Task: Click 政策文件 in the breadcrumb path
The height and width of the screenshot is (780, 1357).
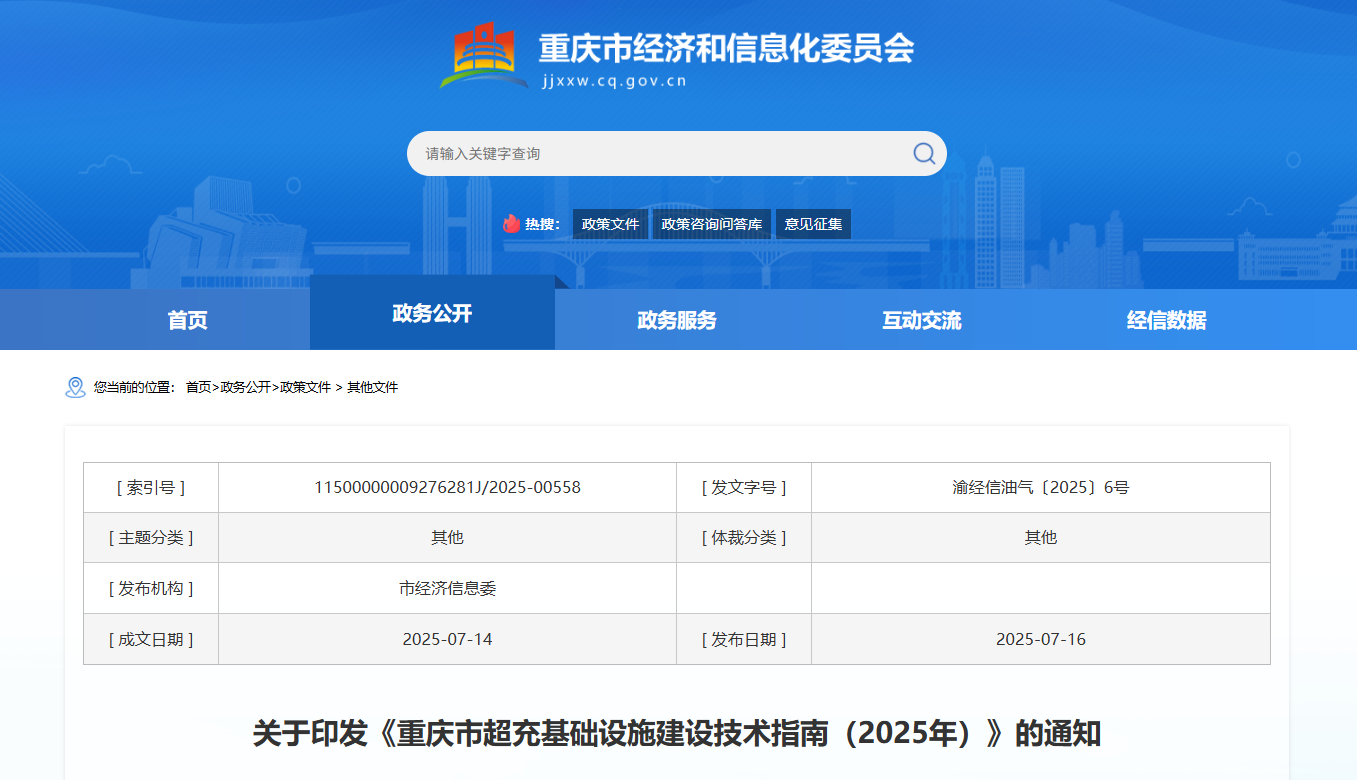Action: (305, 387)
